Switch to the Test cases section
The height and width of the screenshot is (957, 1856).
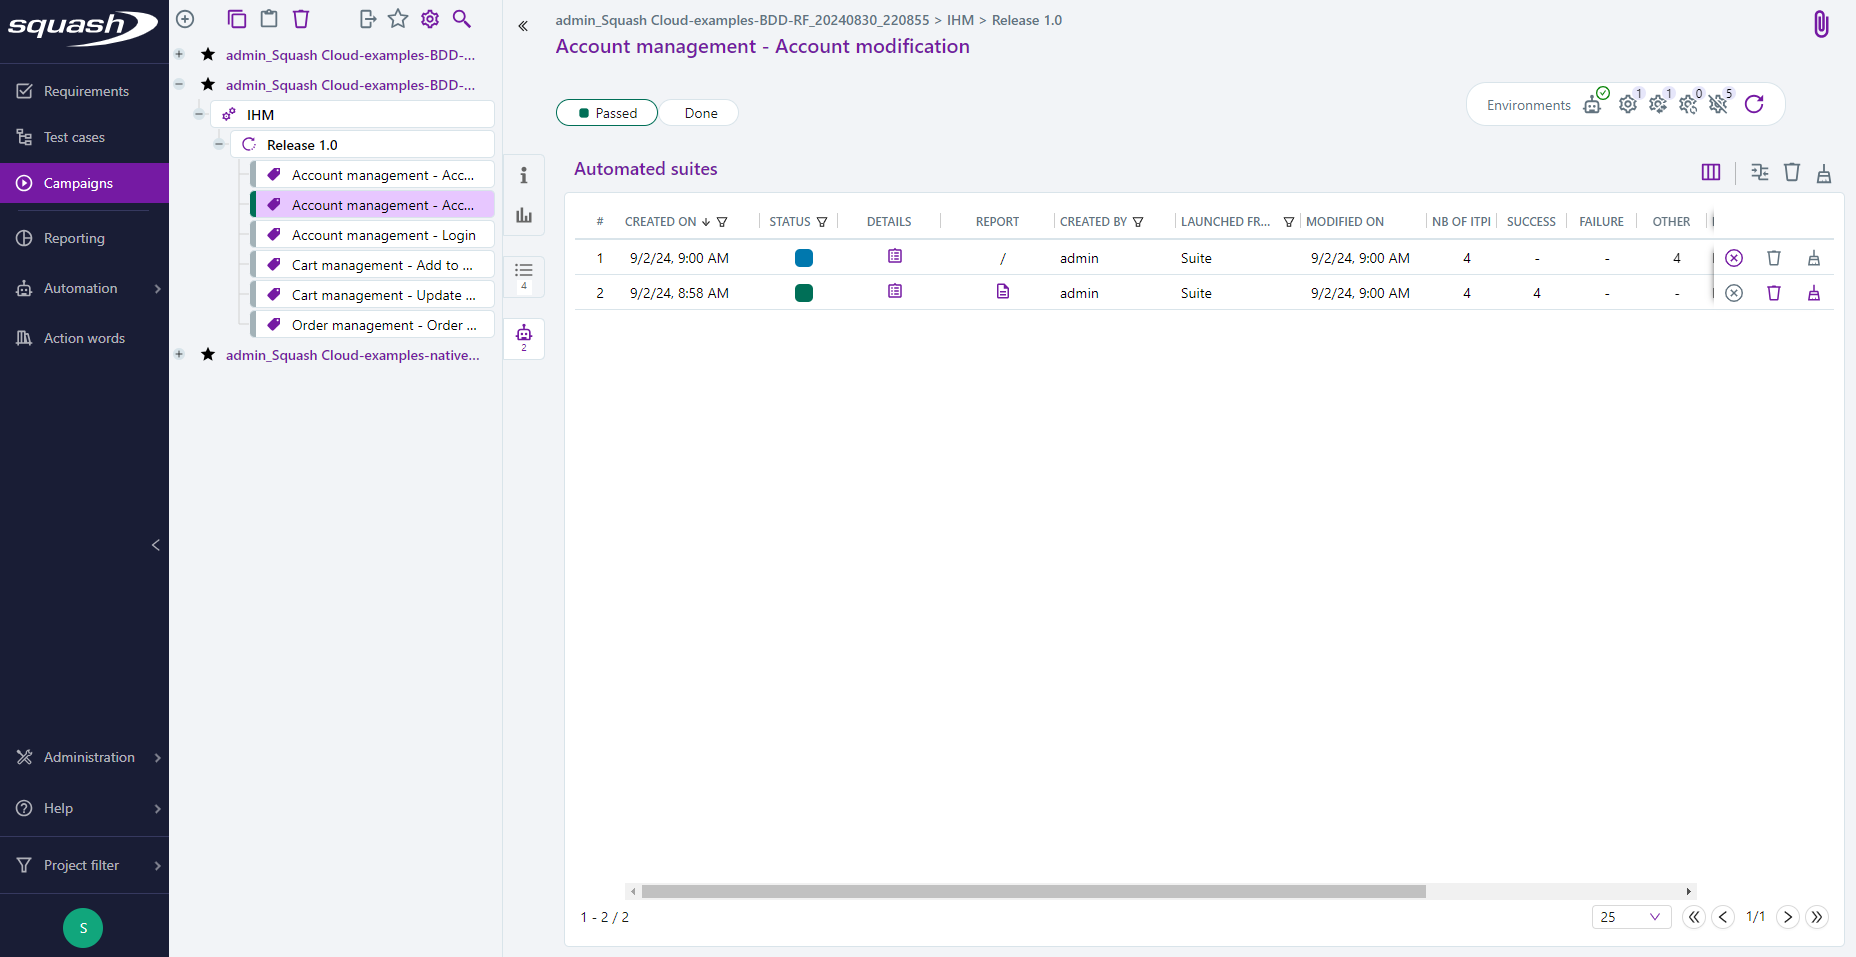click(x=75, y=137)
